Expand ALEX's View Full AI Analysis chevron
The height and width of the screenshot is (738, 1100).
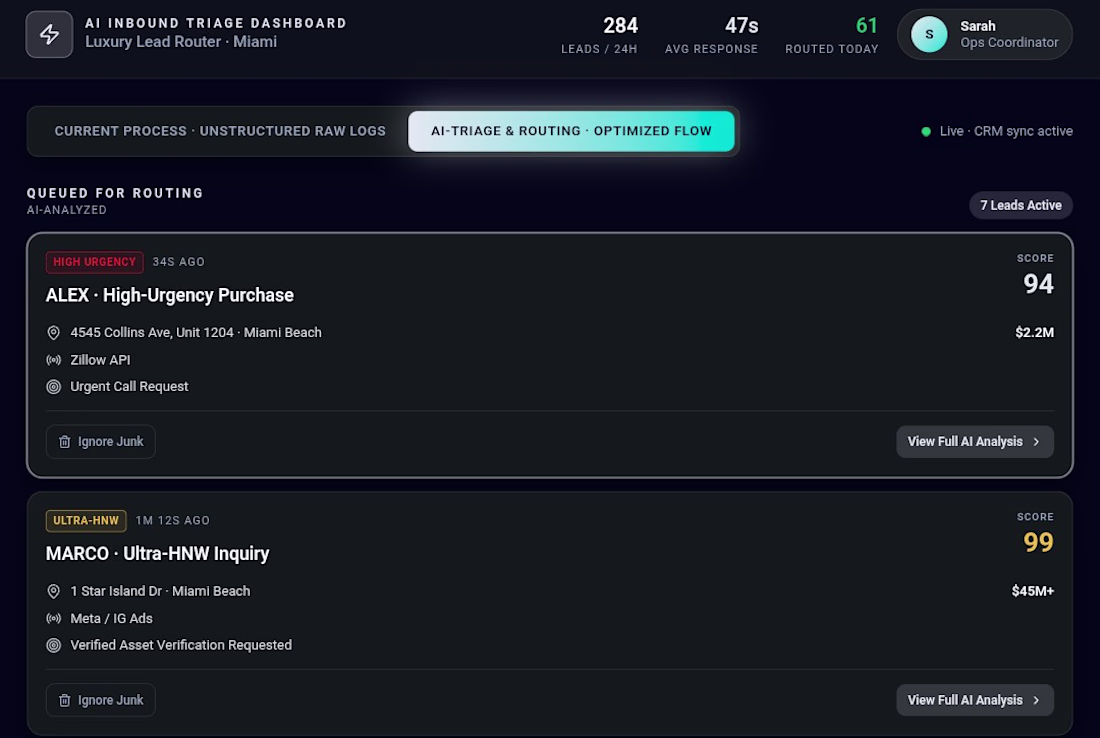pos(1036,442)
